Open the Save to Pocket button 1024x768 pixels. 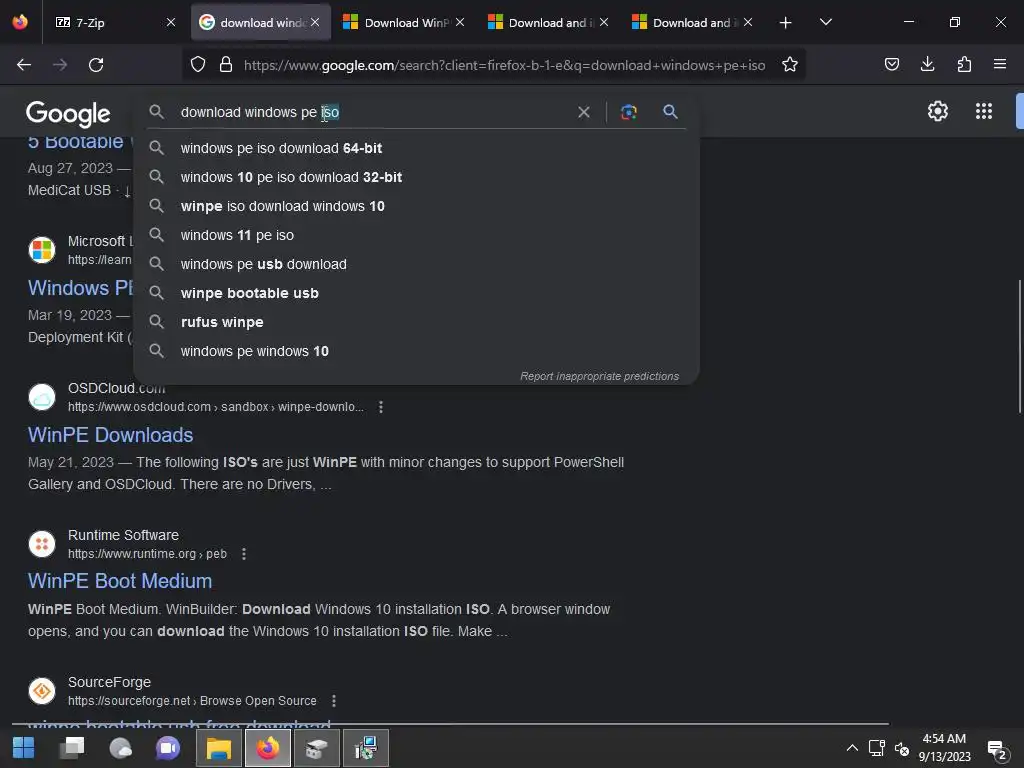[891, 65]
